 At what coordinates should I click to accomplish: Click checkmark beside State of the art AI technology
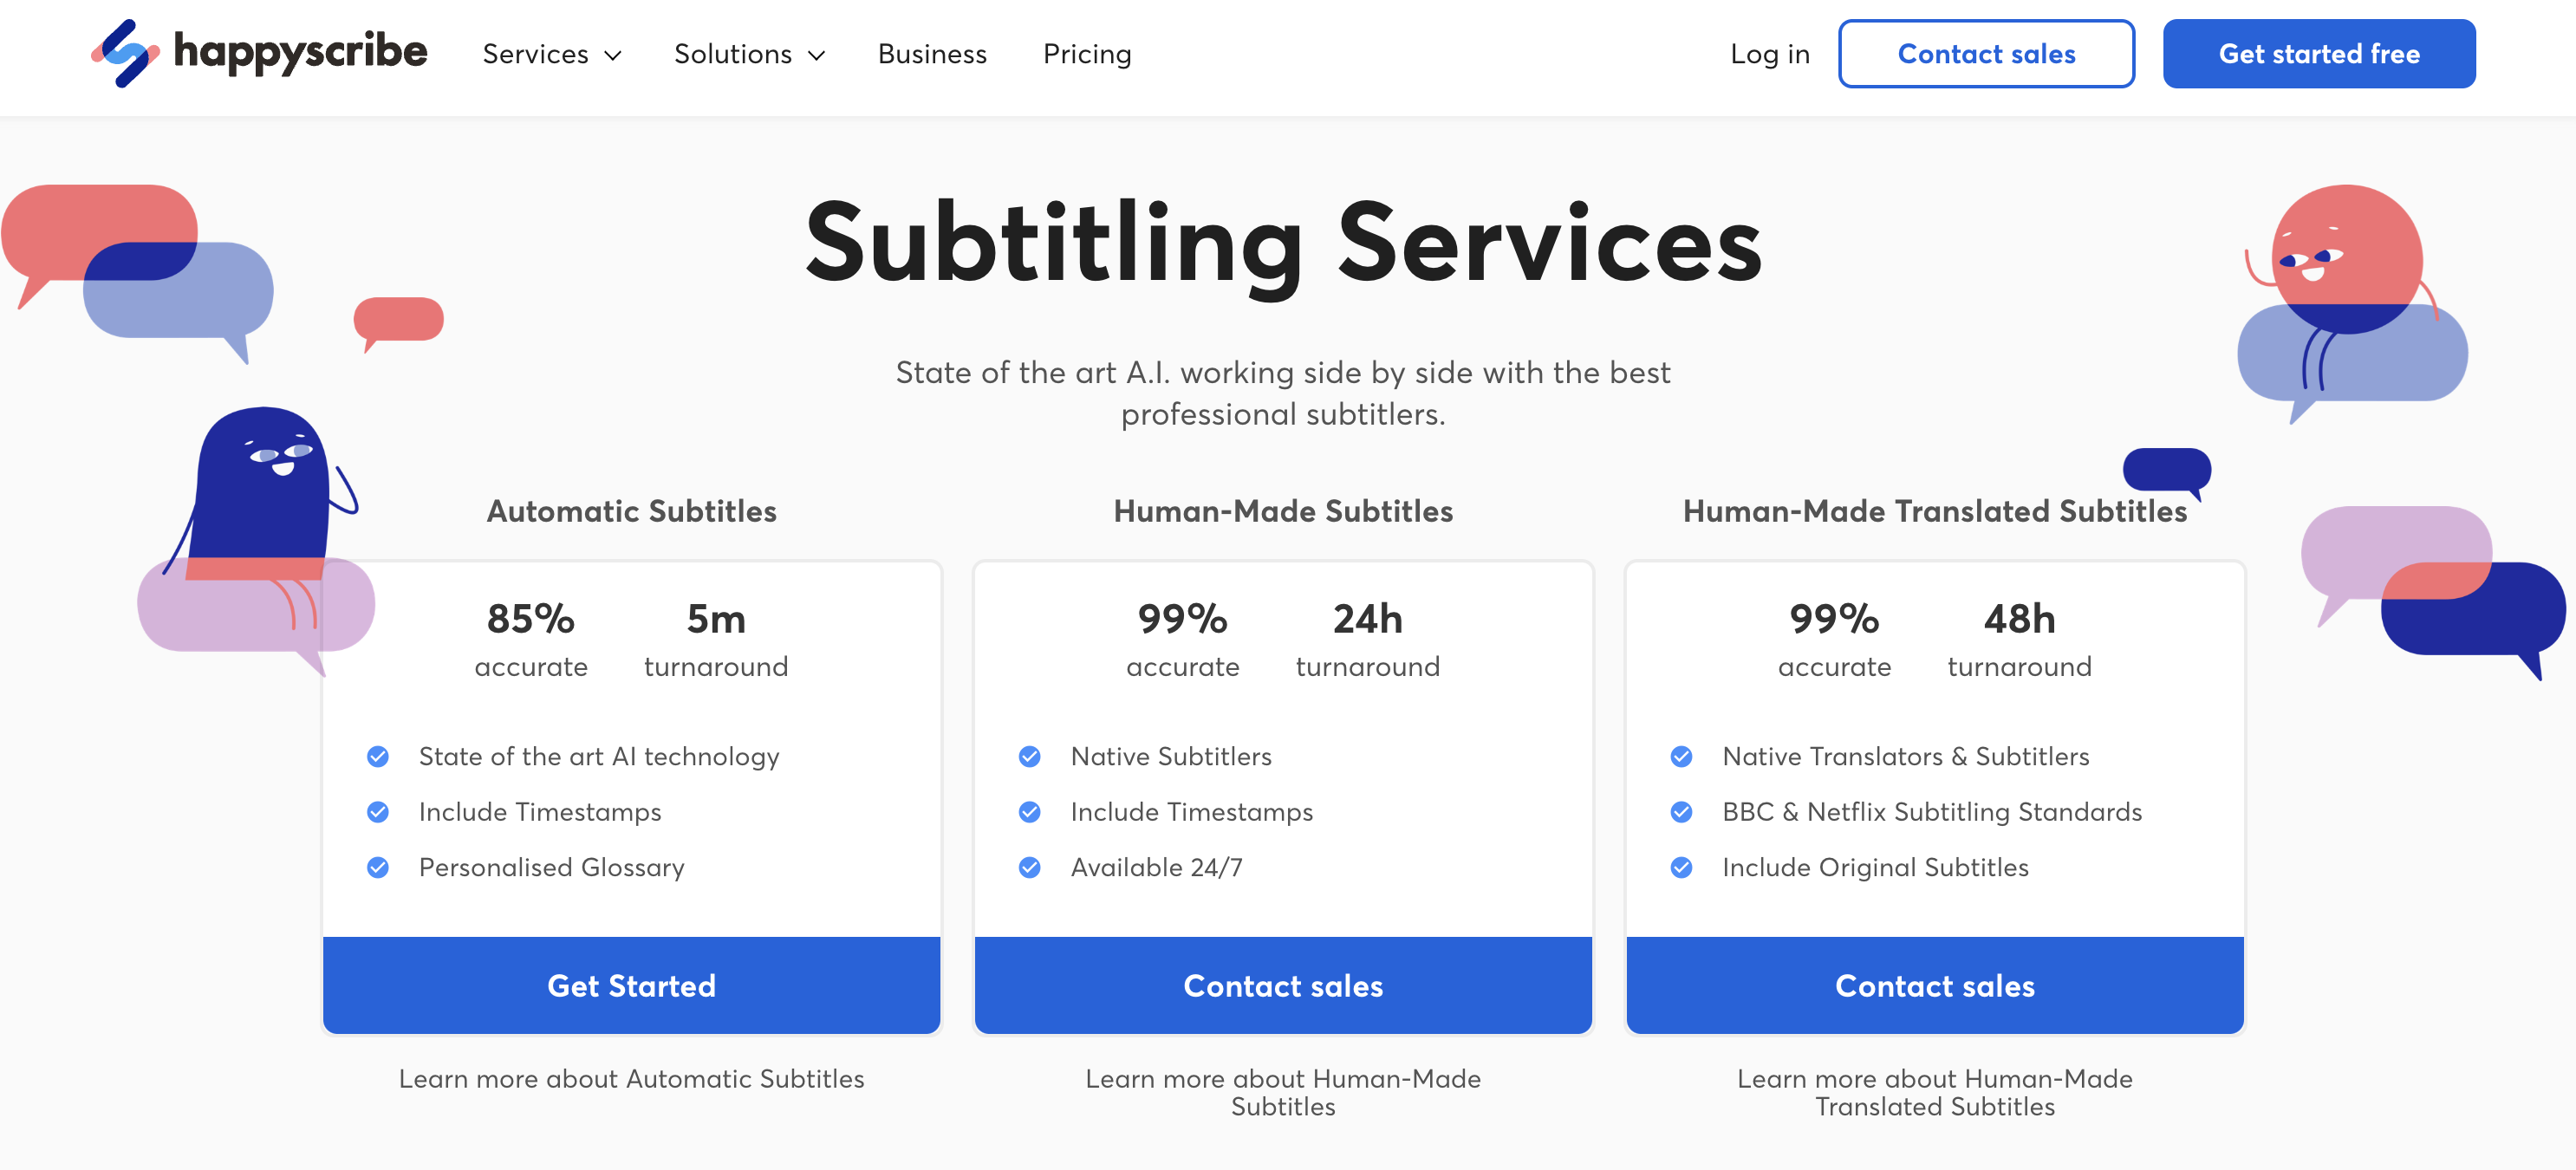click(378, 757)
